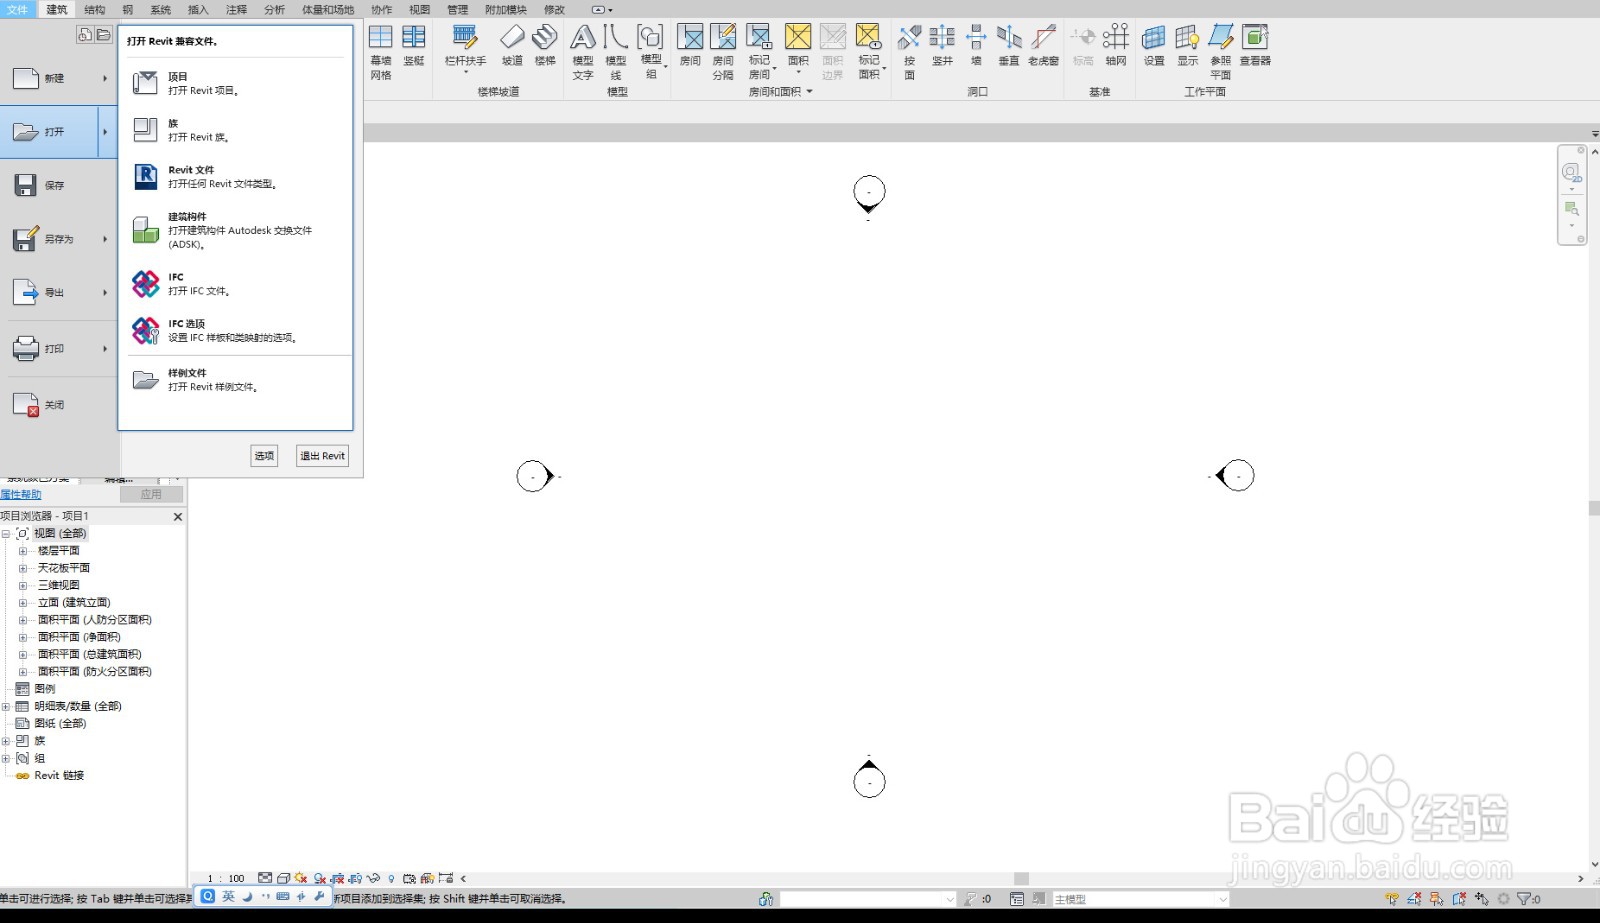Select the 房间分隔 tool

tap(723, 52)
